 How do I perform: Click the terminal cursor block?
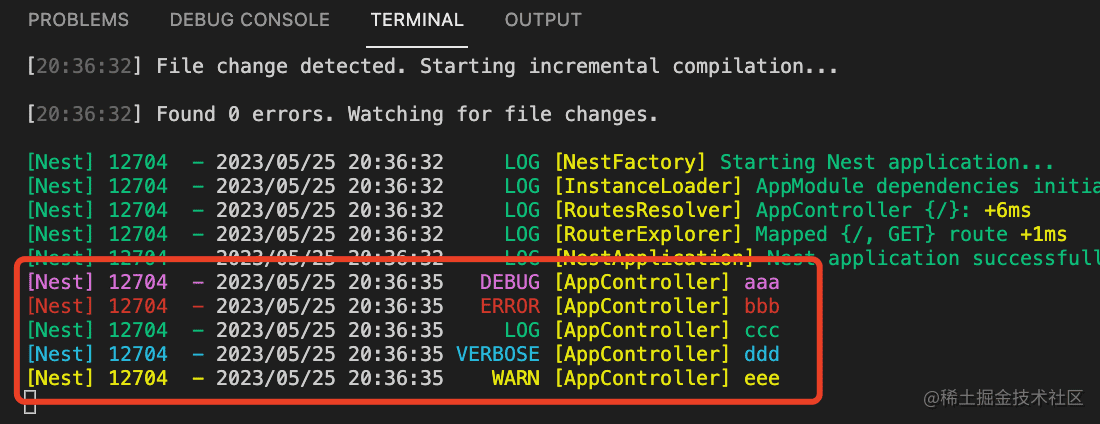tap(30, 402)
